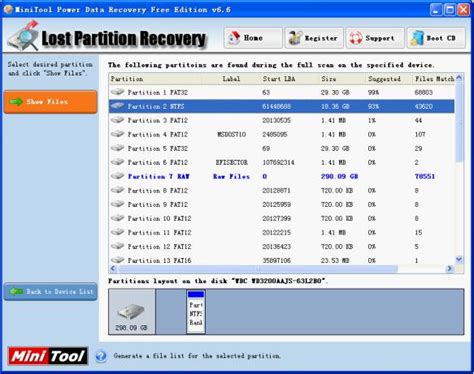Screen dimensions: 474x374
Task: Click the drive icon of Partition 1 FAT32
Action: (117, 92)
